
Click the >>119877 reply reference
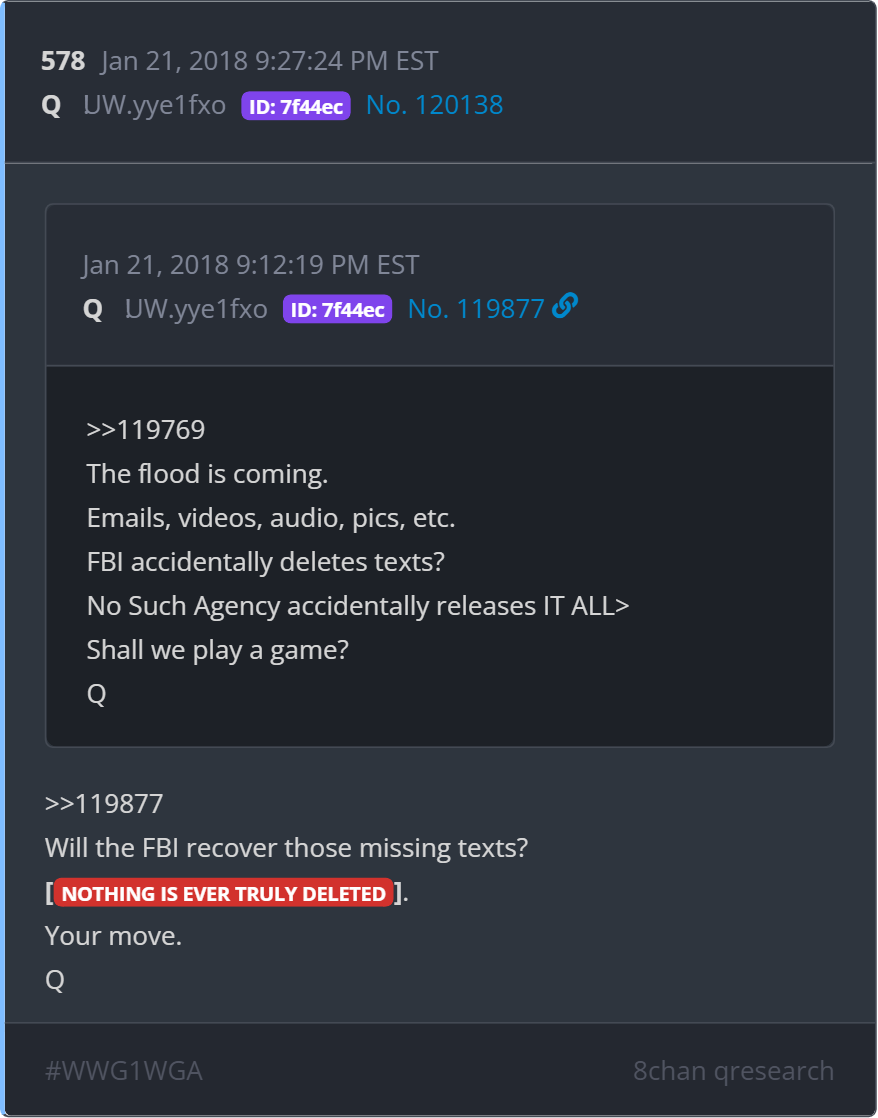[104, 804]
